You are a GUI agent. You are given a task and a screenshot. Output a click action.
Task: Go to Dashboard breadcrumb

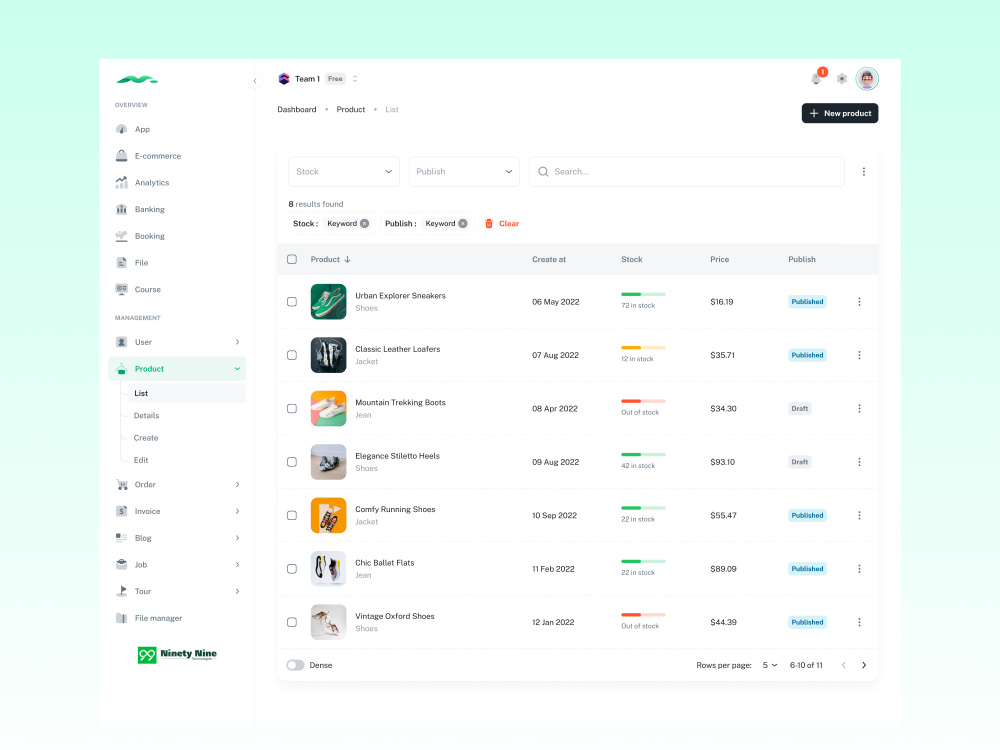tap(297, 110)
